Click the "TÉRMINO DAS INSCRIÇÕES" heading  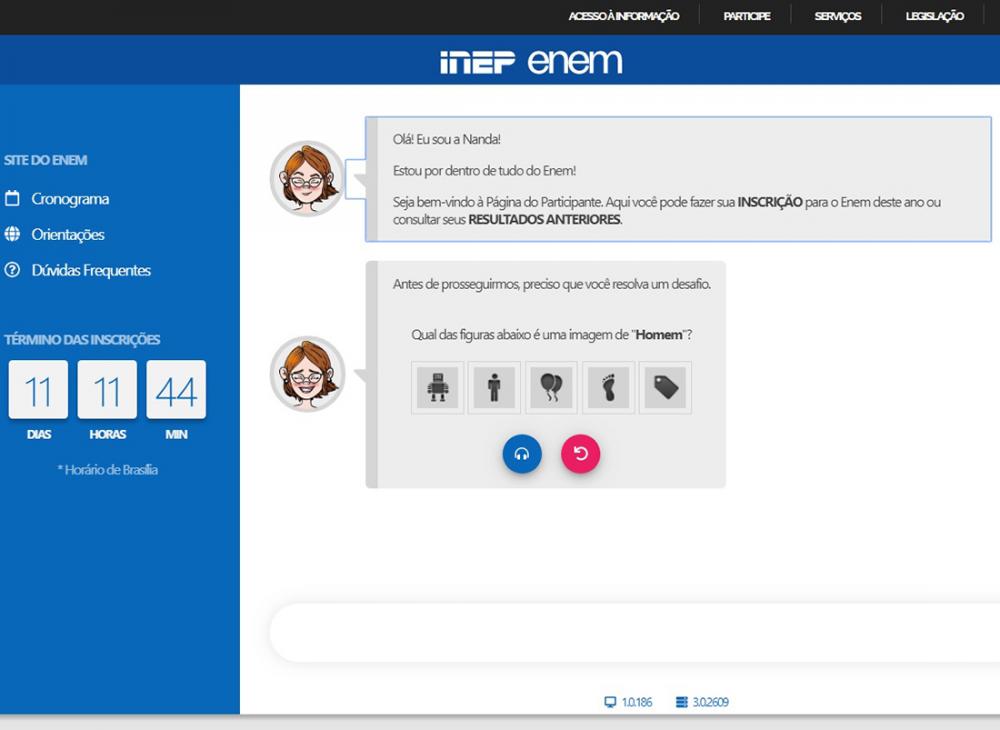point(82,339)
